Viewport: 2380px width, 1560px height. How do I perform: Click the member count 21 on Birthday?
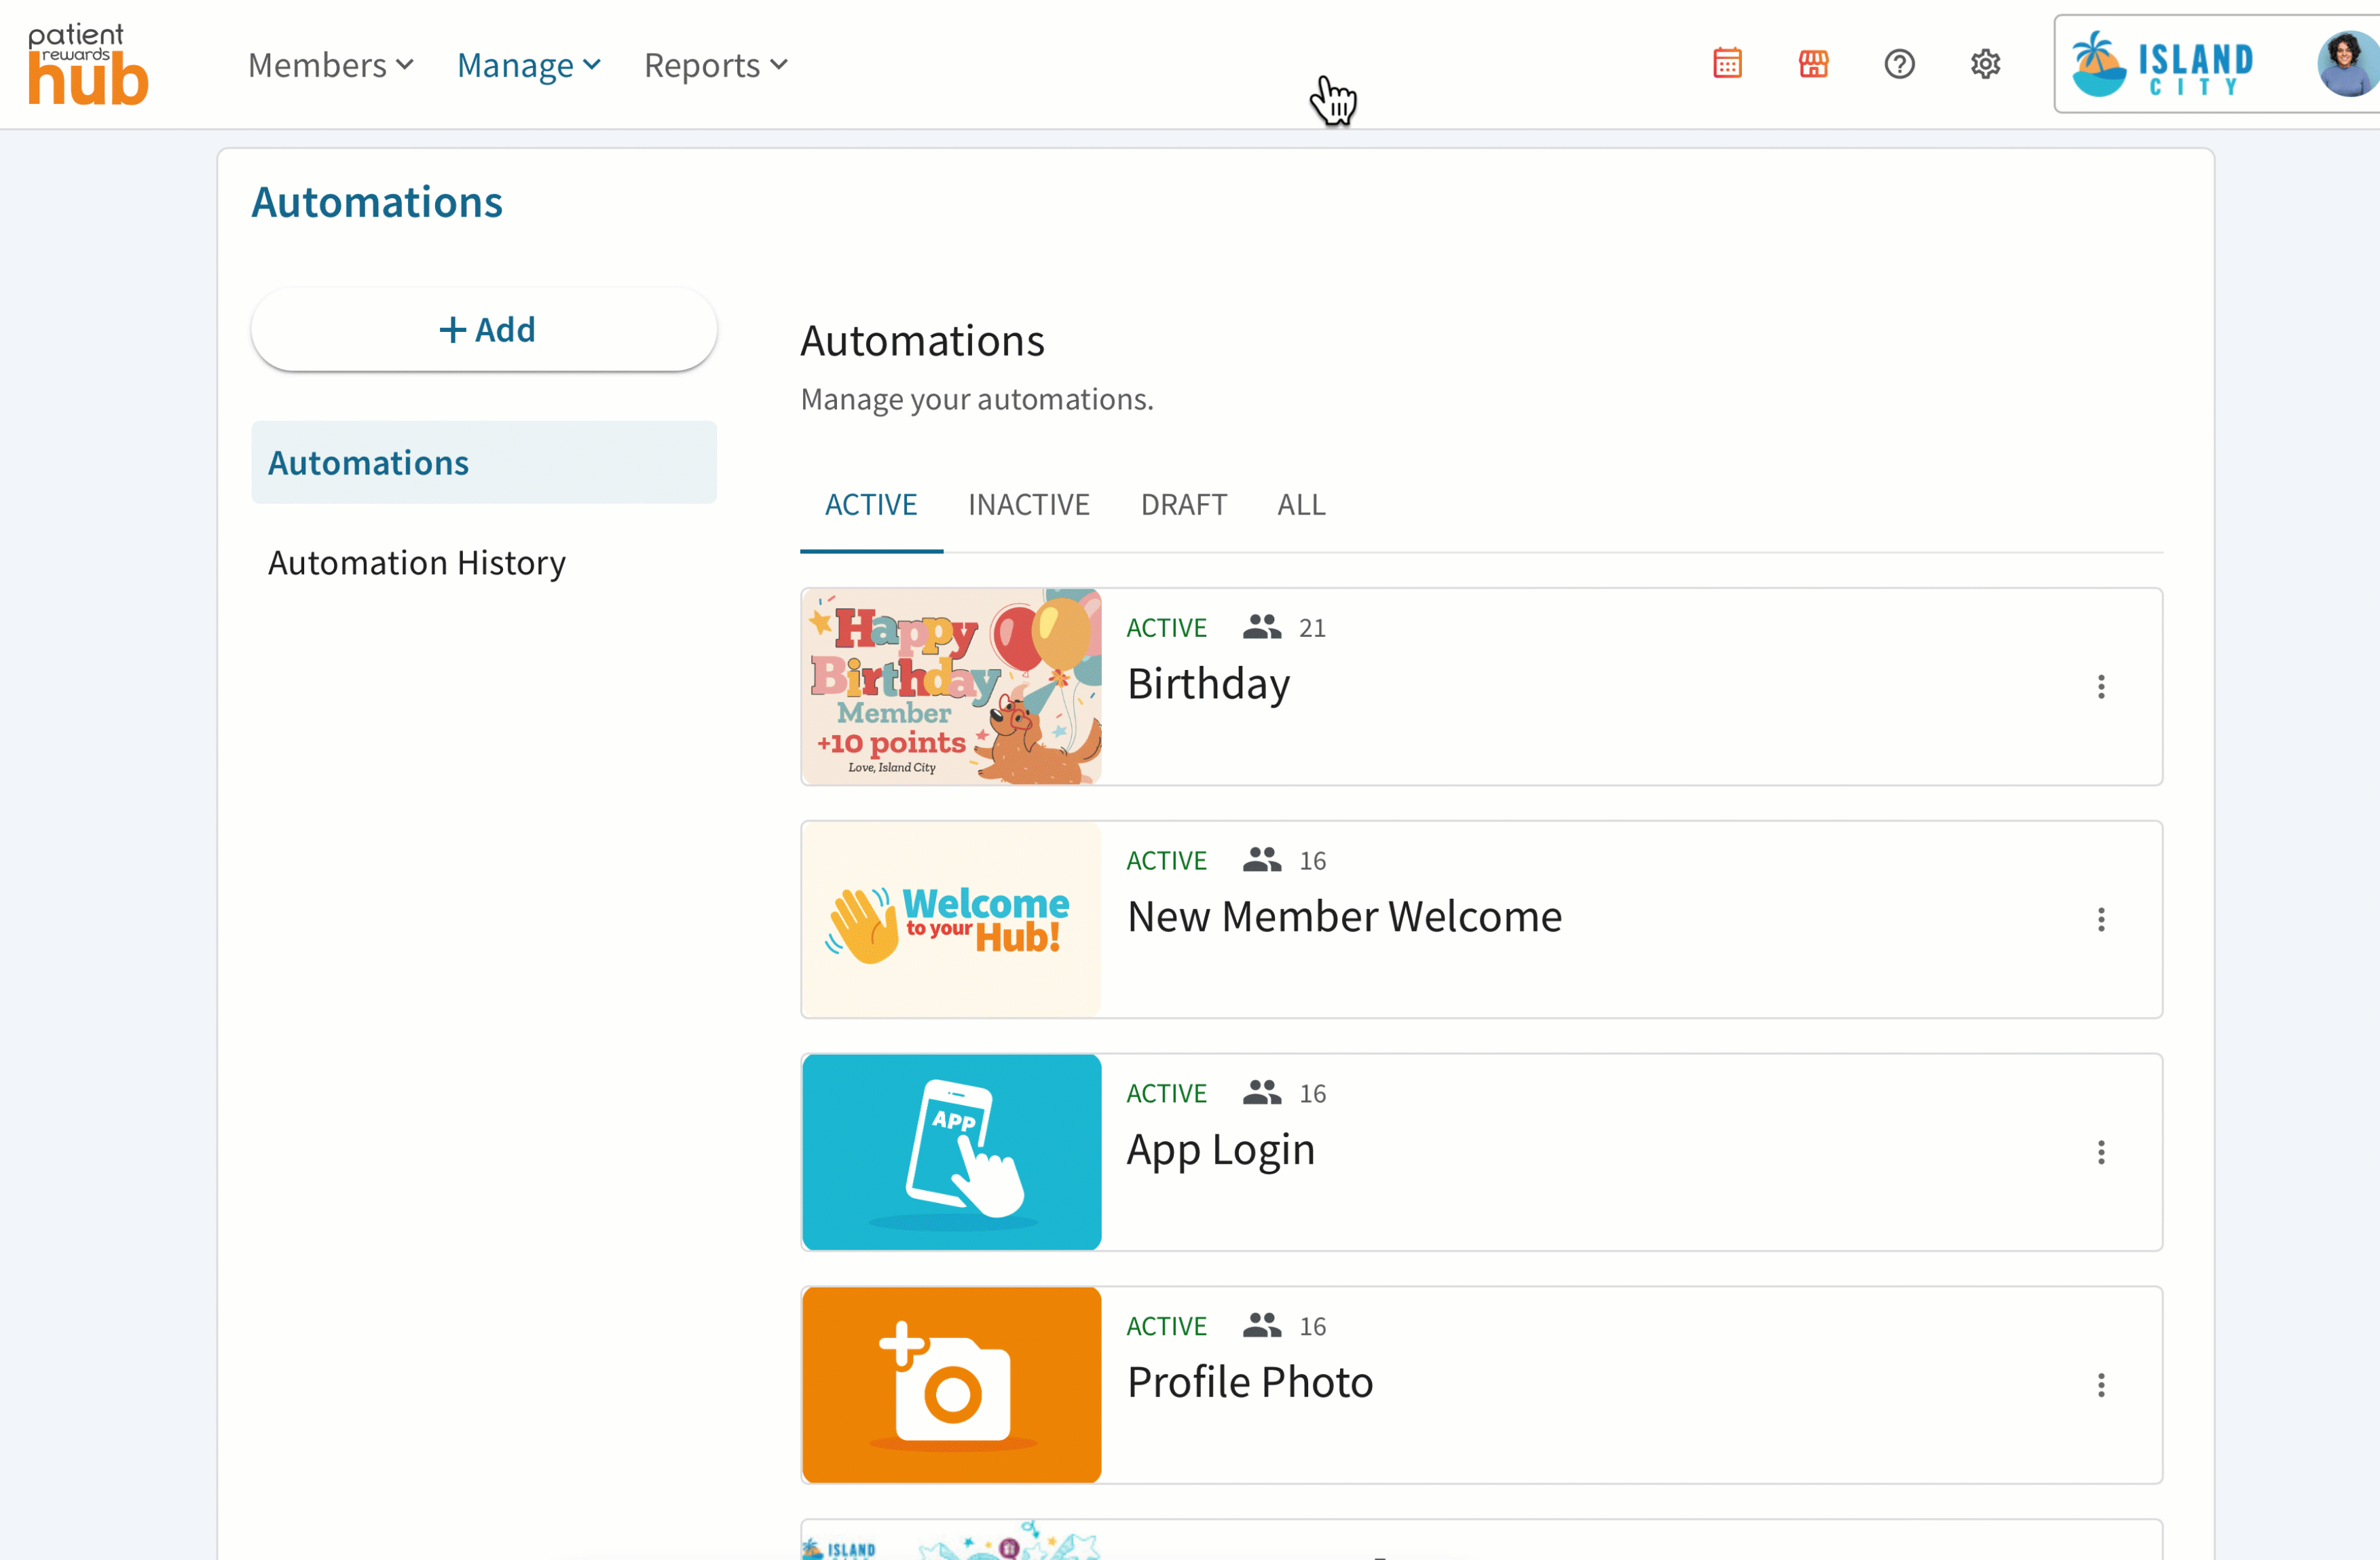1312,628
